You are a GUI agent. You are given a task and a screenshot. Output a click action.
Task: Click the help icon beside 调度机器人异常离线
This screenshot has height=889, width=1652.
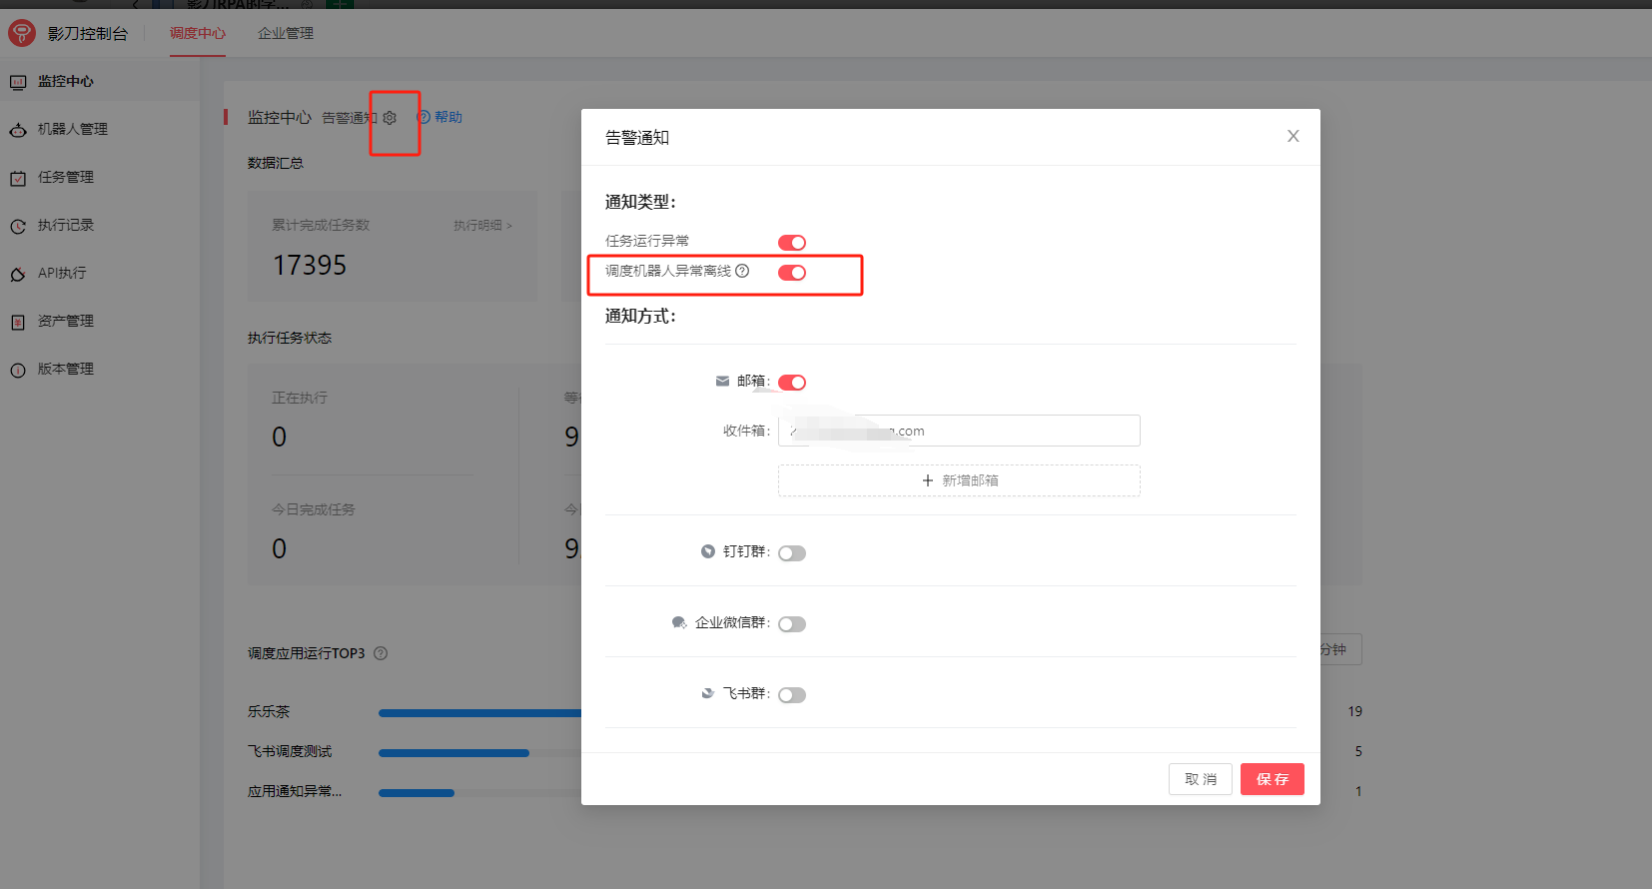point(742,271)
